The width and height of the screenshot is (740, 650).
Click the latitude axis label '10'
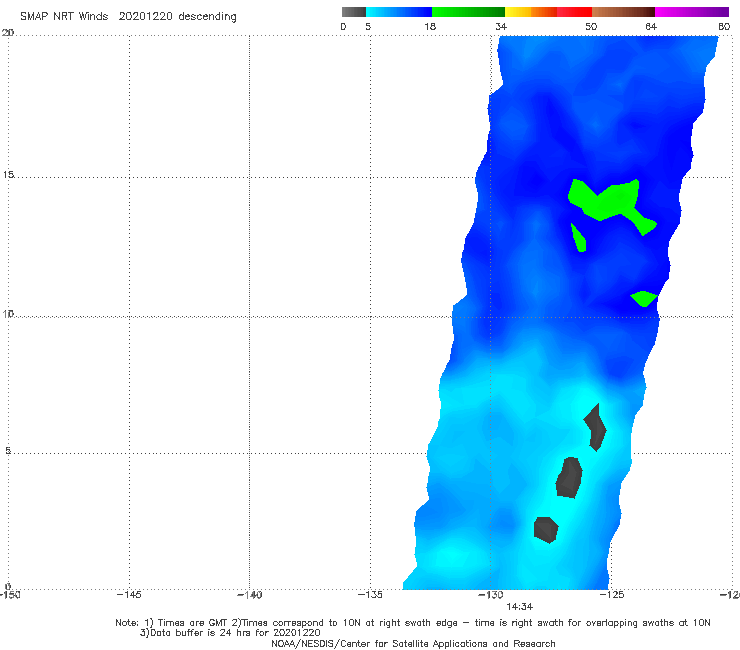pos(8,313)
